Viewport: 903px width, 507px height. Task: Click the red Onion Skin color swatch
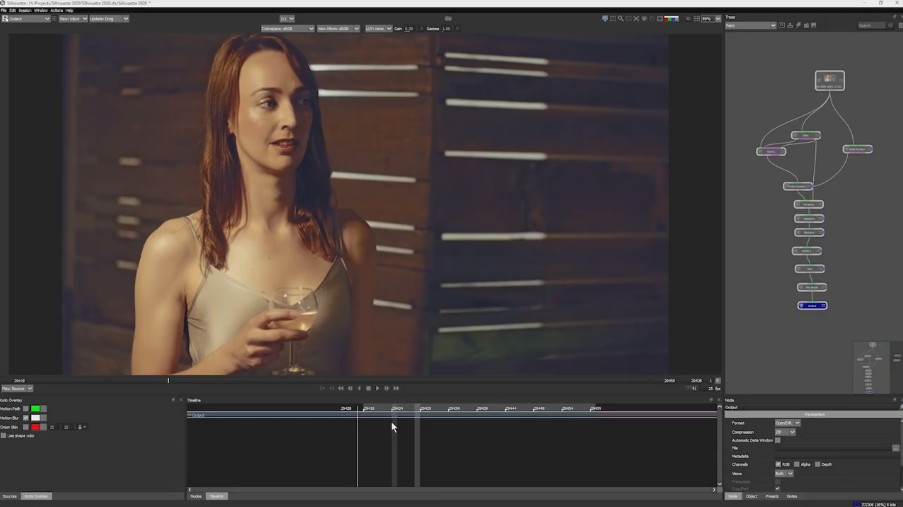tap(36, 427)
